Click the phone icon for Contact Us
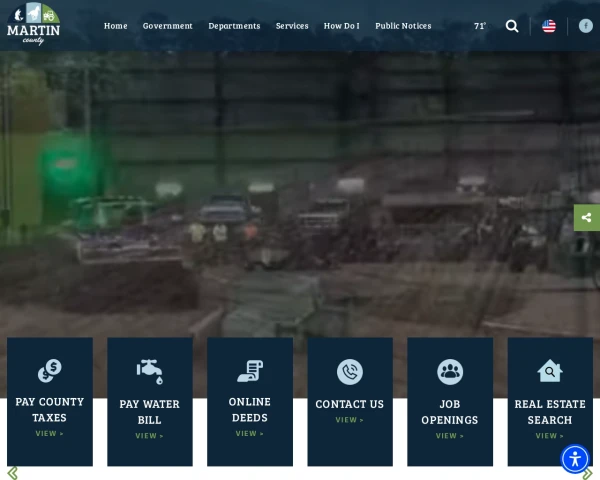The image size is (600, 480). 350,372
